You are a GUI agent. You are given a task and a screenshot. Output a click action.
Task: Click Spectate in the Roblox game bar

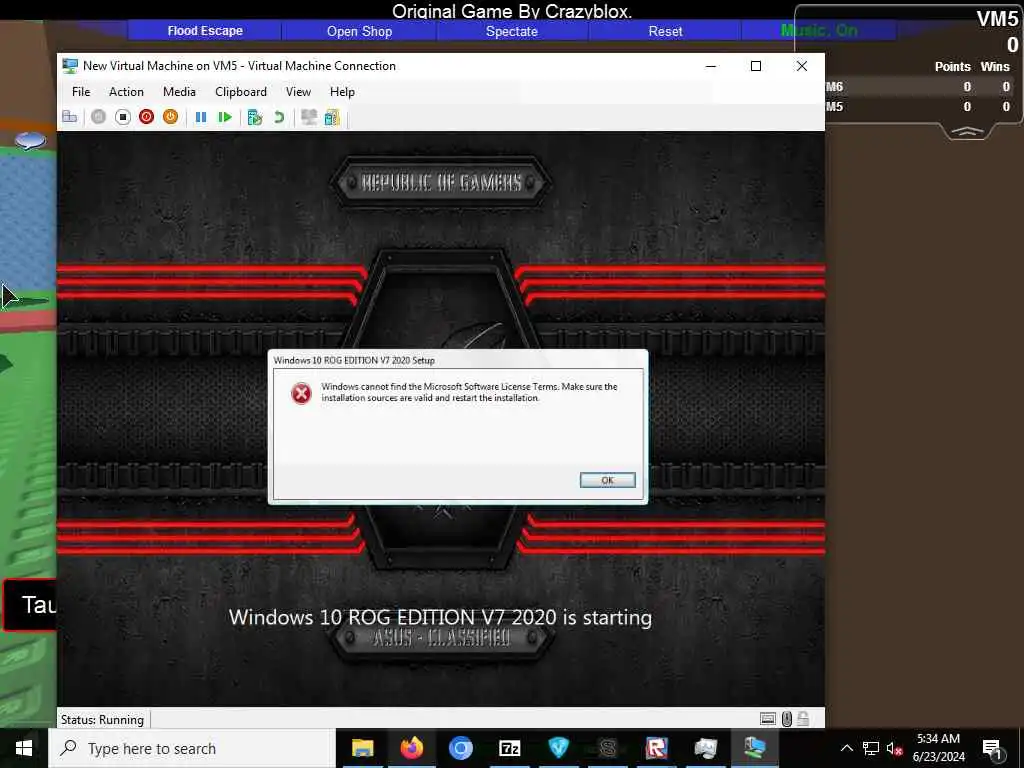[512, 31]
